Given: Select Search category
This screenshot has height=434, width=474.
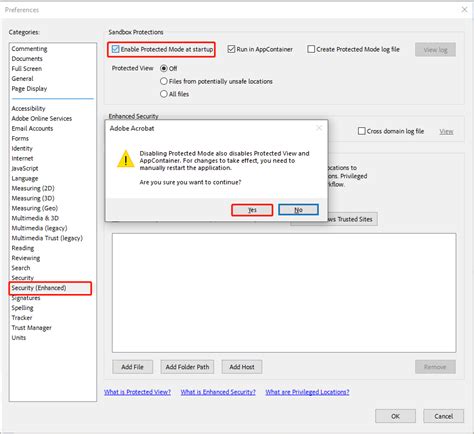Looking at the screenshot, I should coord(21,268).
